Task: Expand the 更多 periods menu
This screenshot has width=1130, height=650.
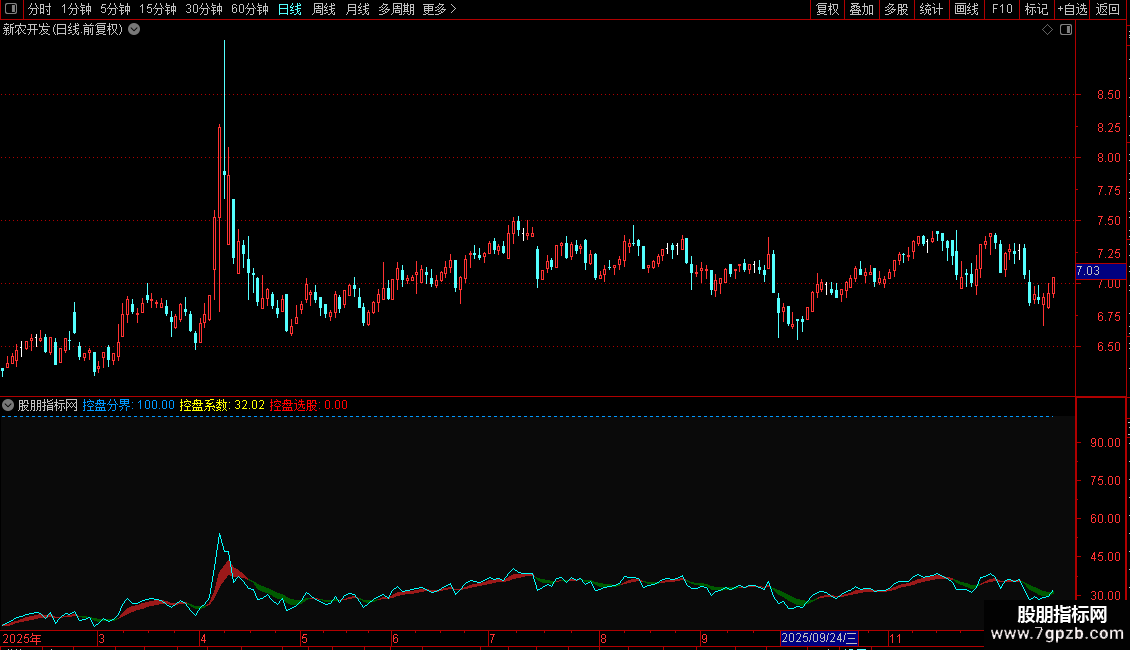Action: click(x=439, y=9)
